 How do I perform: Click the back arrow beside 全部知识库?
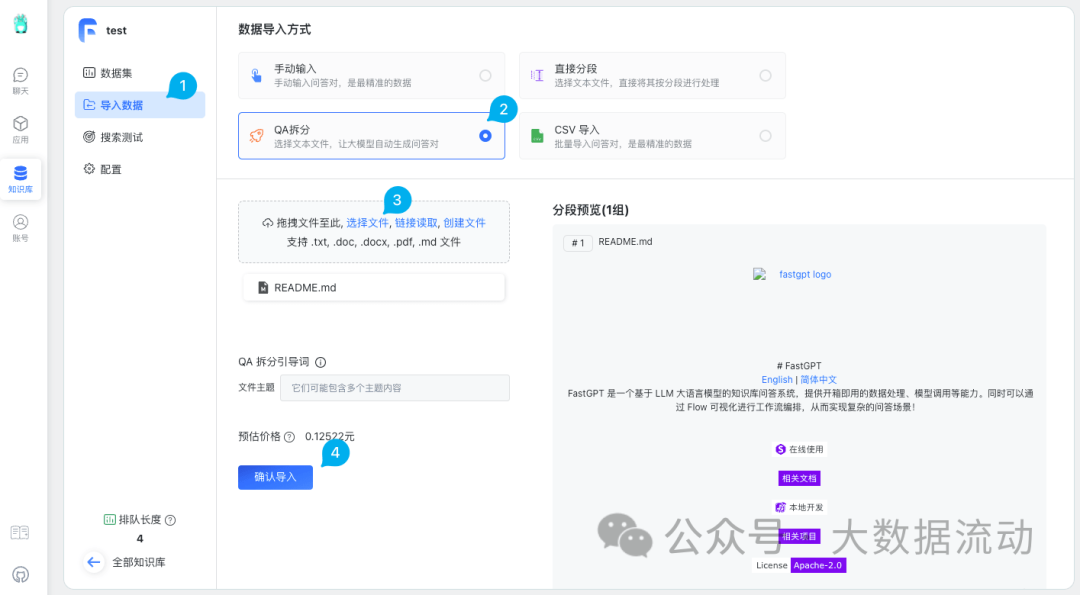(94, 562)
